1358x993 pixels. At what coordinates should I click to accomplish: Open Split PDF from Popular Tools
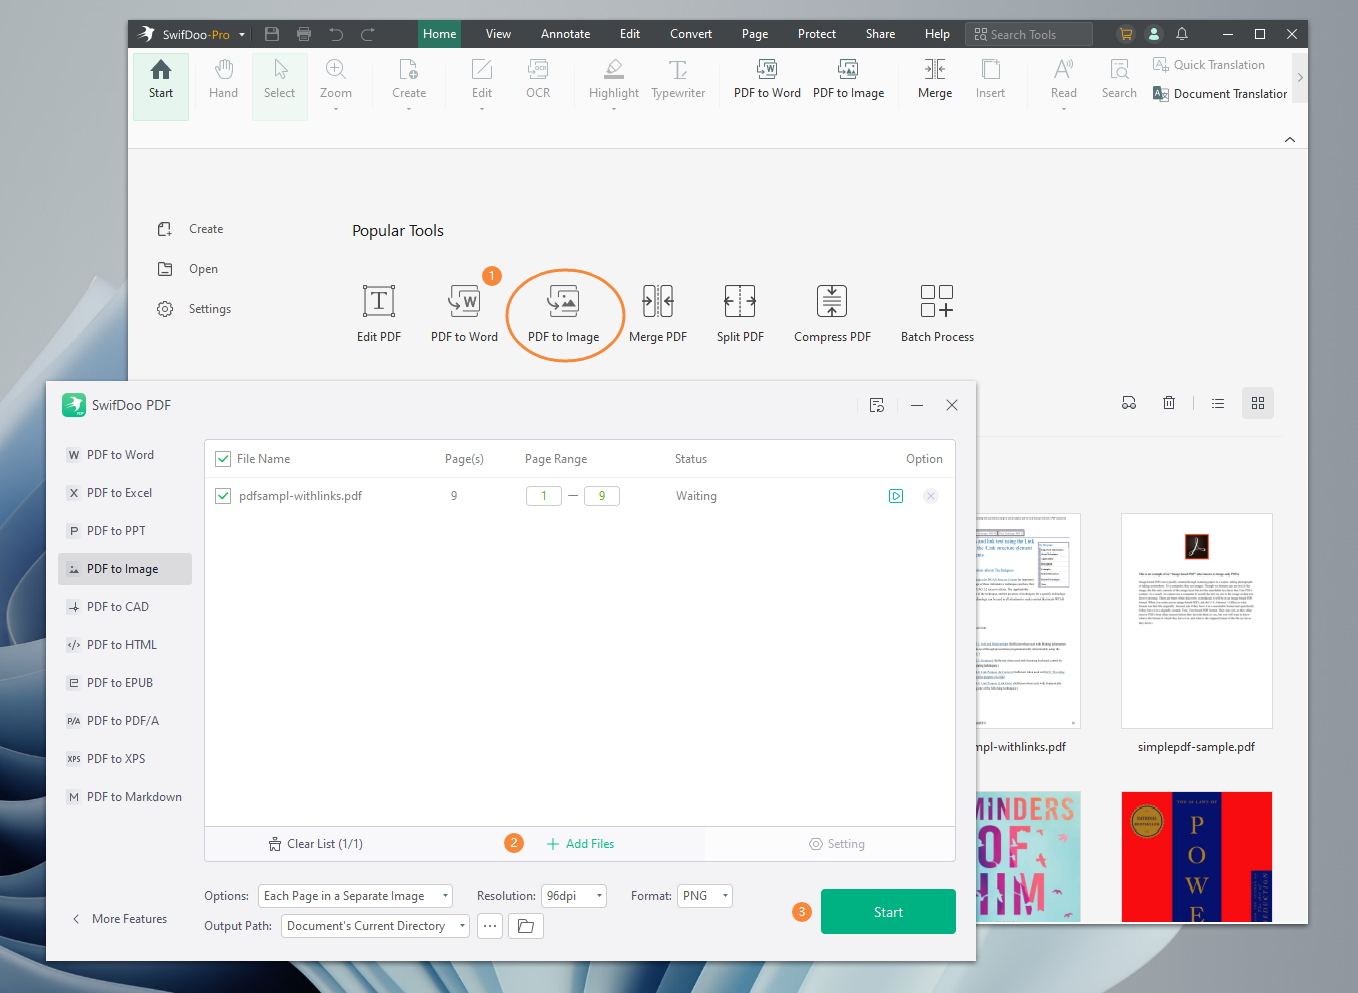point(740,314)
